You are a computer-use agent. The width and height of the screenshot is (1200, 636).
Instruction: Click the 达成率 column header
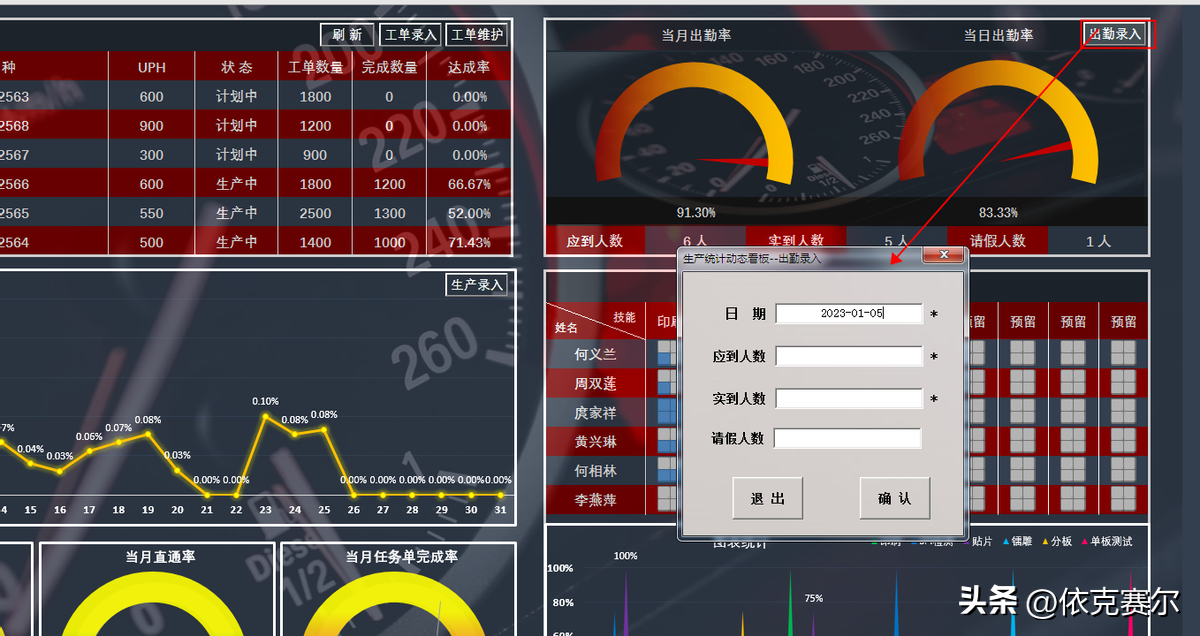pyautogui.click(x=469, y=67)
